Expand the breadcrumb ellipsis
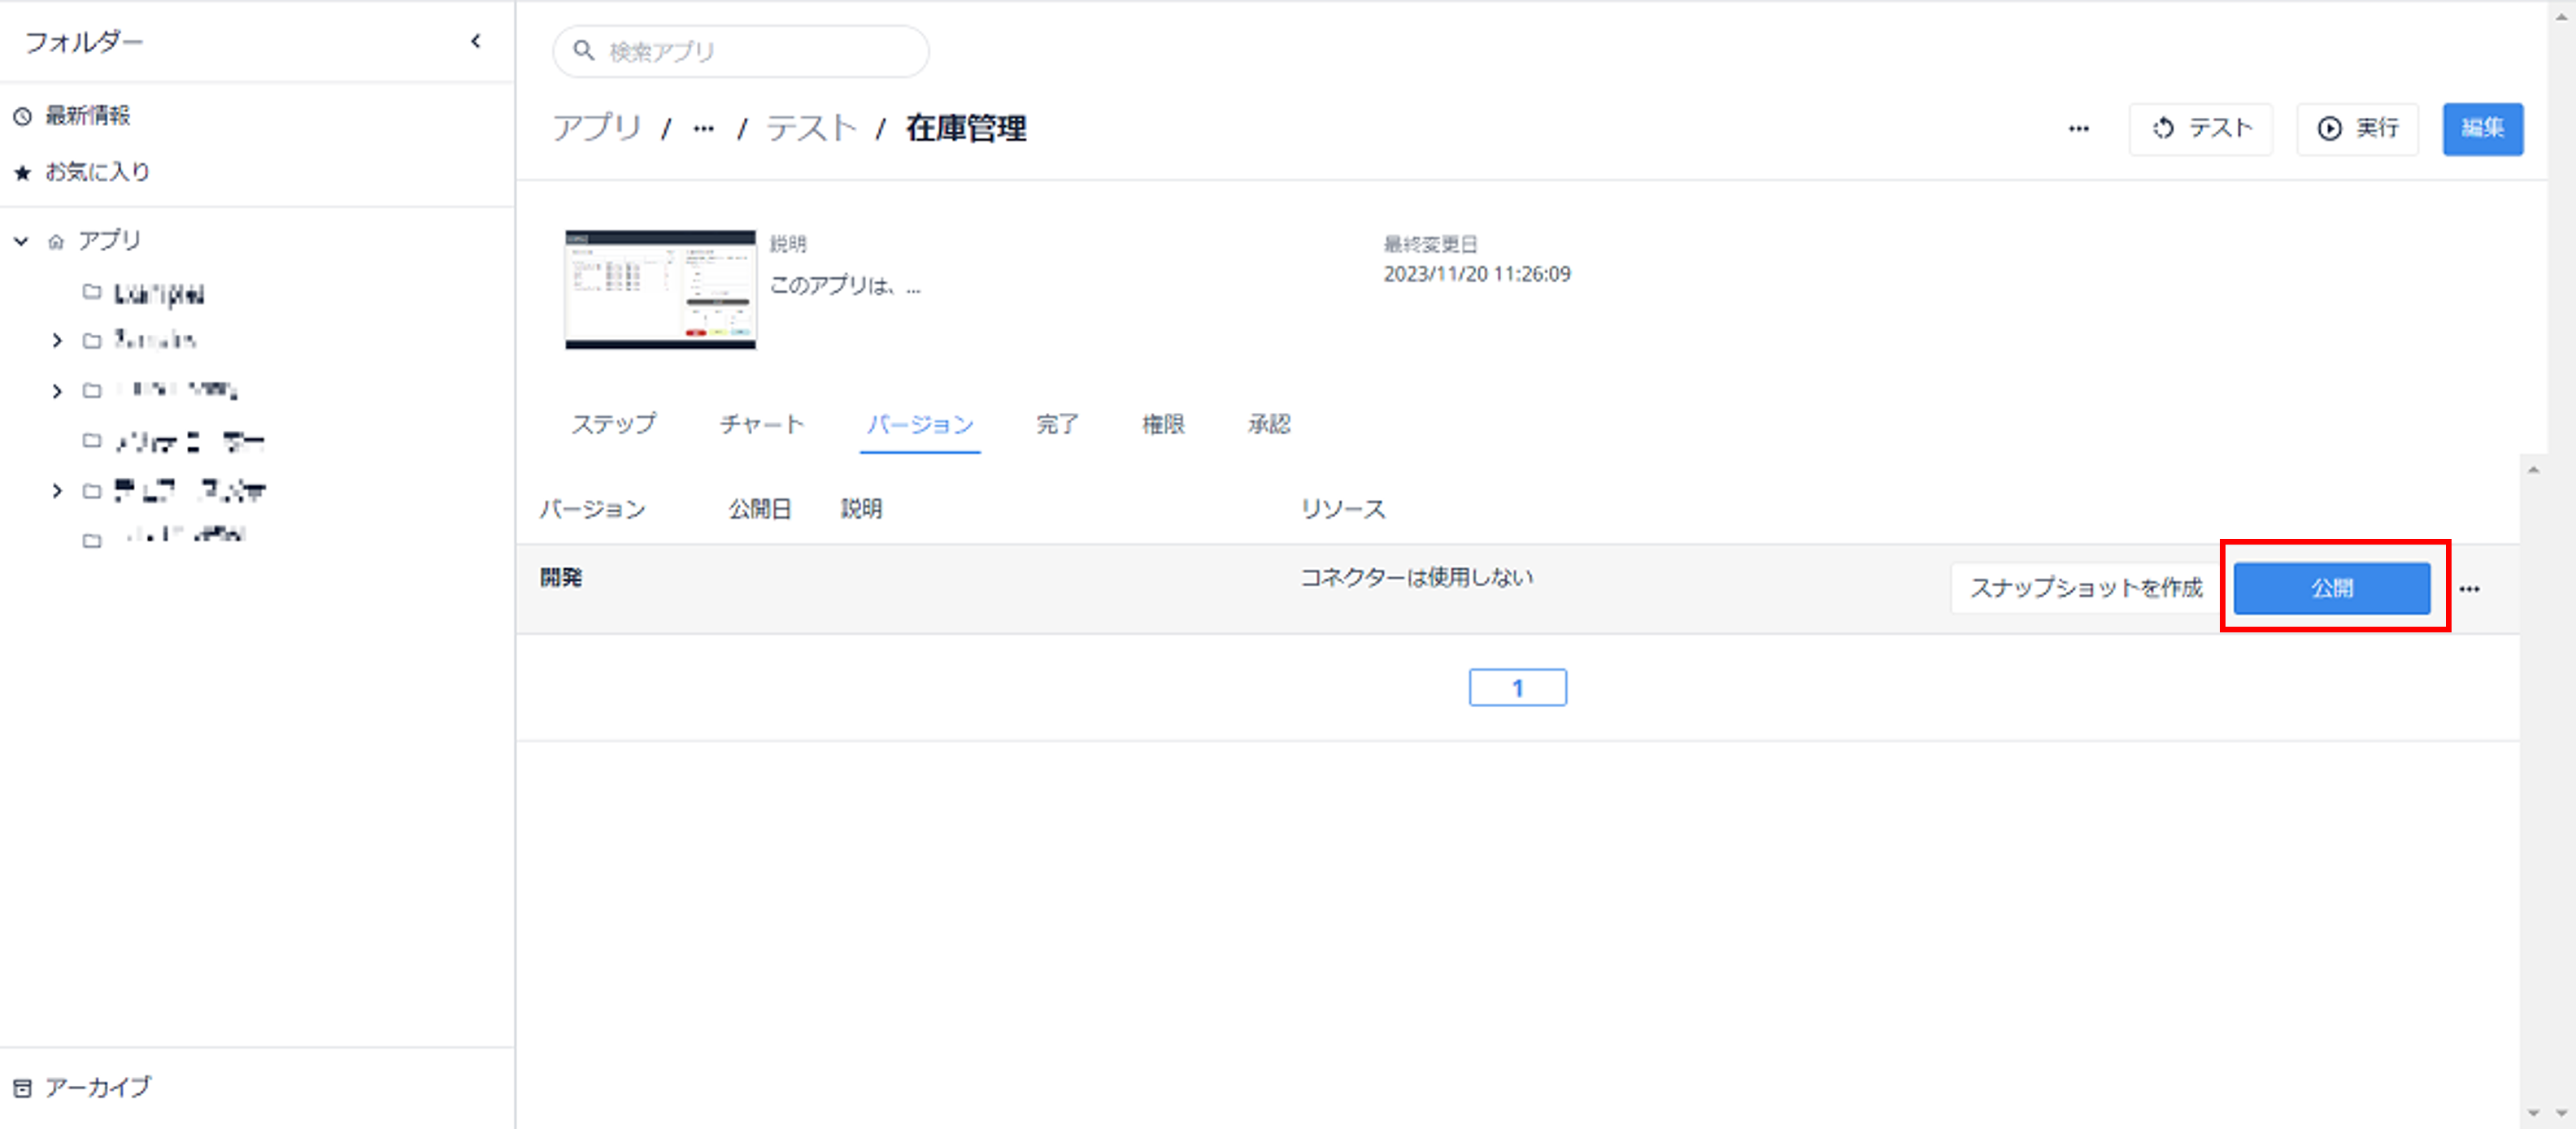The image size is (2576, 1129). (704, 129)
